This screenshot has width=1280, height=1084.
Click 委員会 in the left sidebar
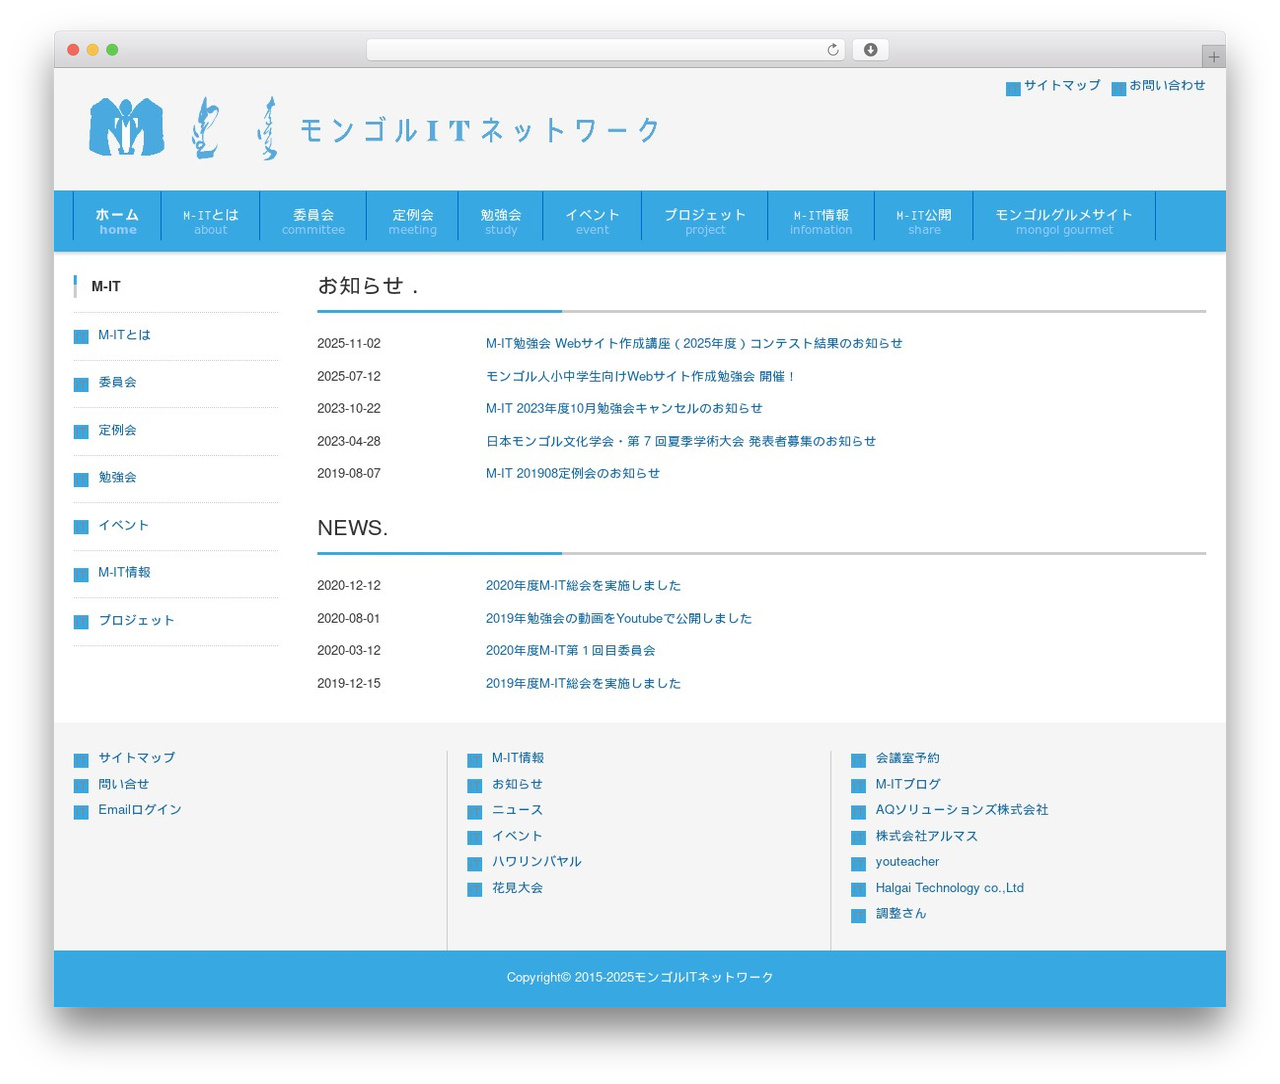117,382
